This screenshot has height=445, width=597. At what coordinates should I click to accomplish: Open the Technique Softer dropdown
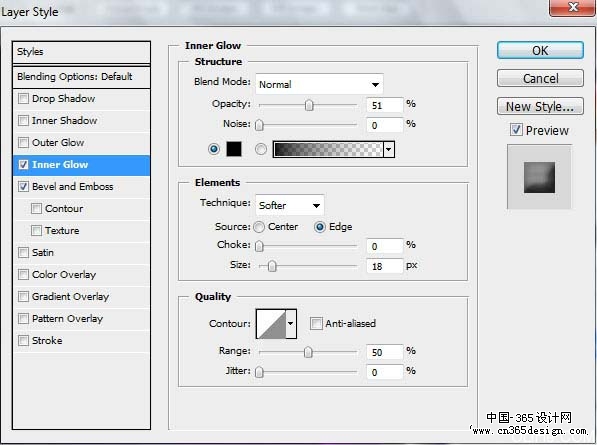(x=290, y=206)
